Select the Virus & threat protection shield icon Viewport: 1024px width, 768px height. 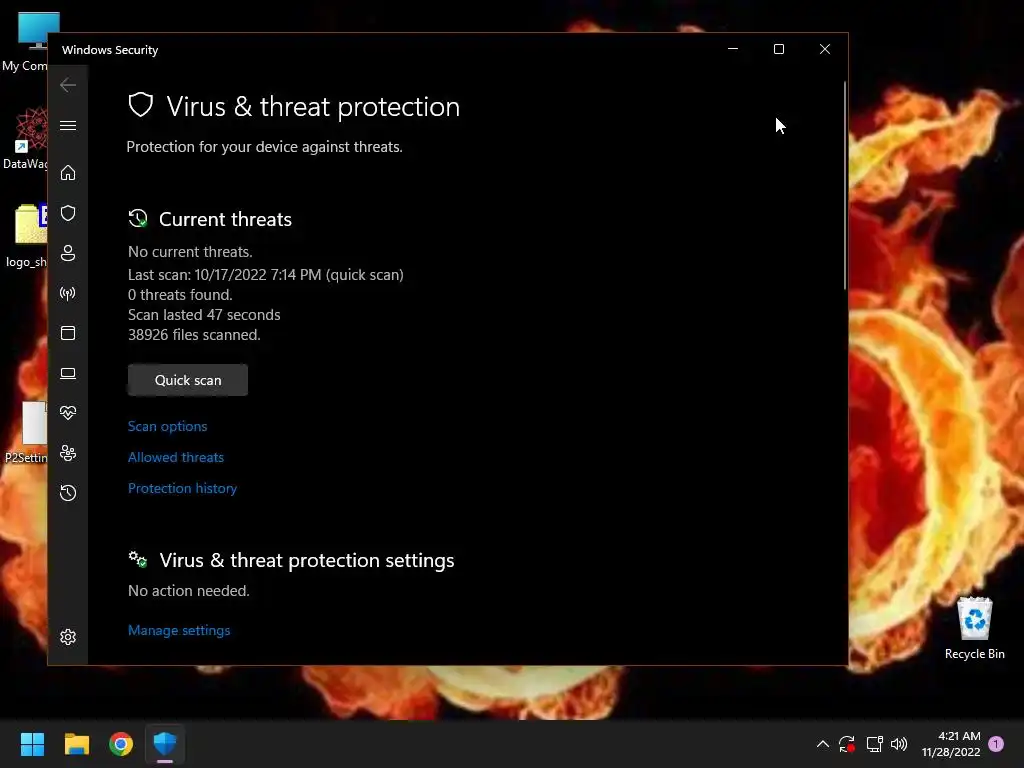coord(68,213)
